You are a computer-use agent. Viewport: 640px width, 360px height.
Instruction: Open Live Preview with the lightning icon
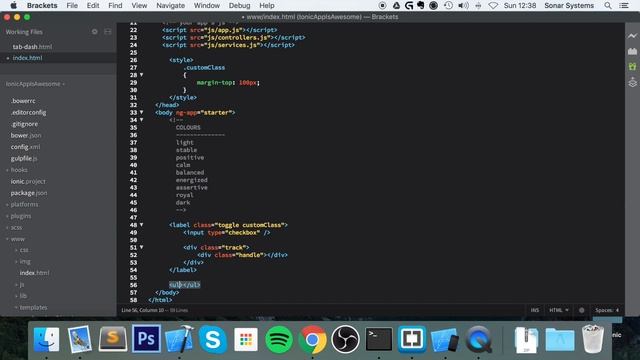[x=632, y=36]
